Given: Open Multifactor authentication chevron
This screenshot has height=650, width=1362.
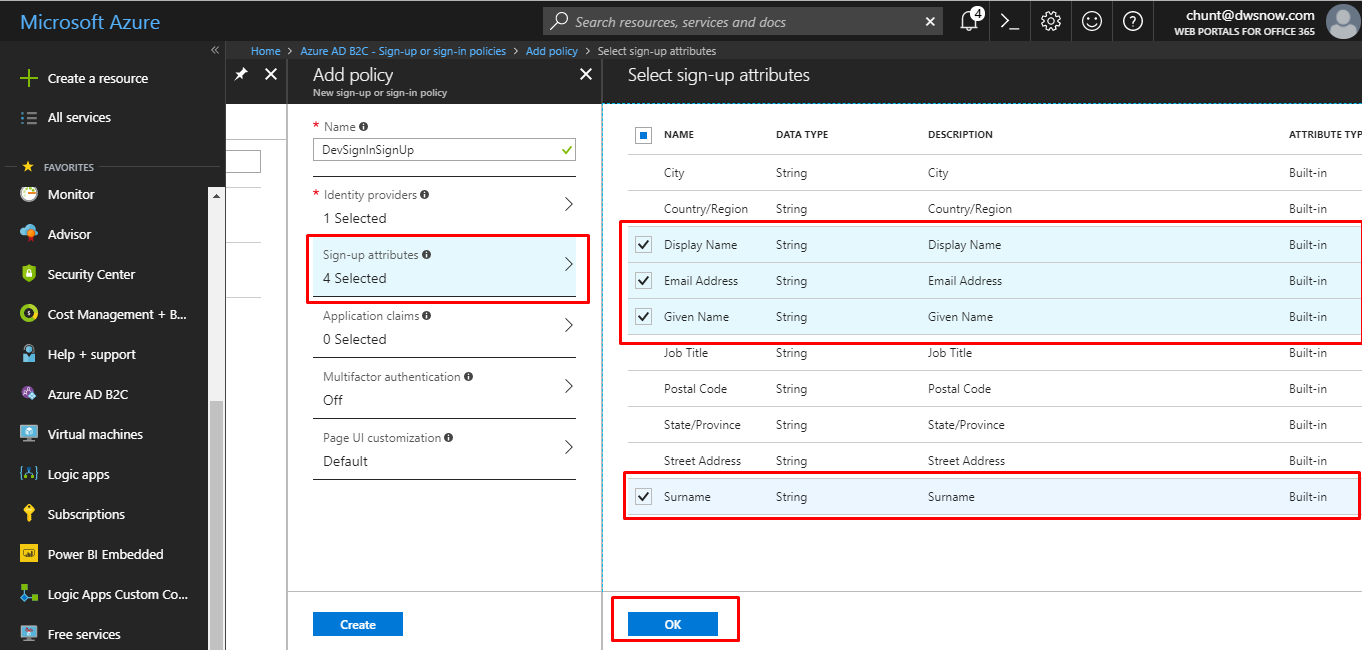Looking at the screenshot, I should [569, 387].
